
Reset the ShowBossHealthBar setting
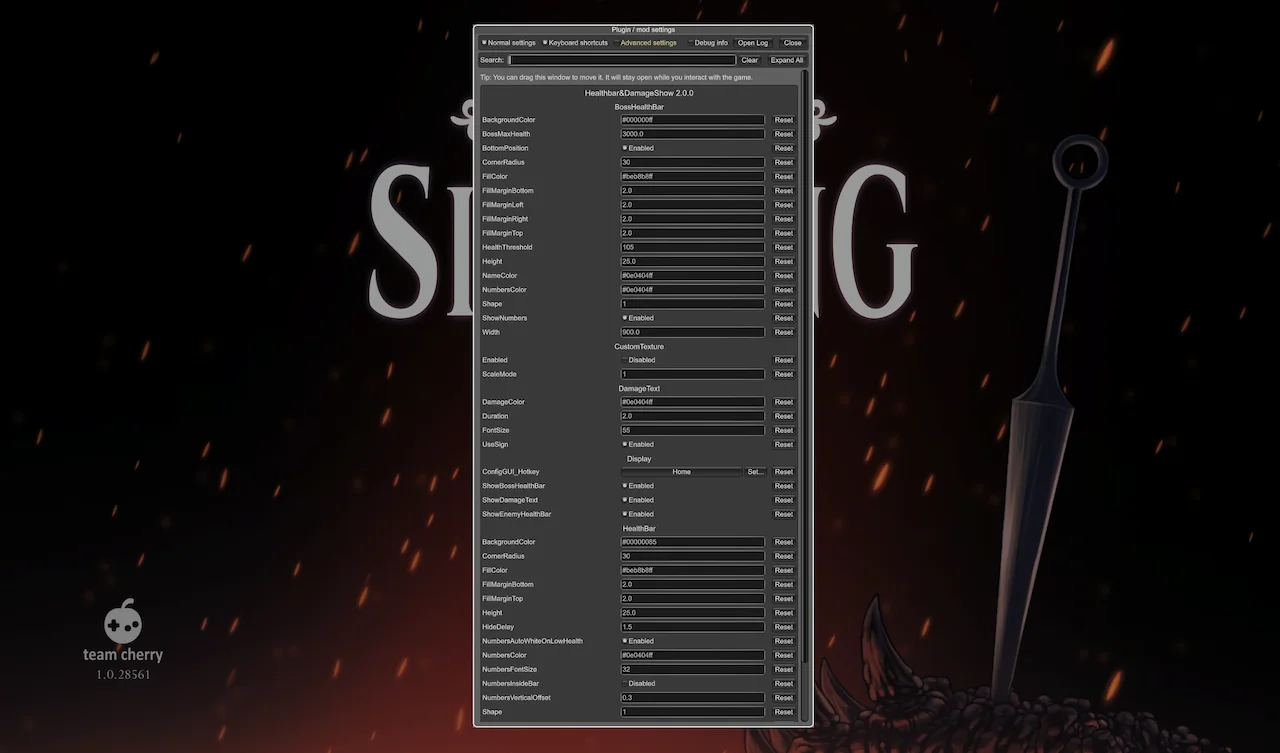(x=784, y=486)
